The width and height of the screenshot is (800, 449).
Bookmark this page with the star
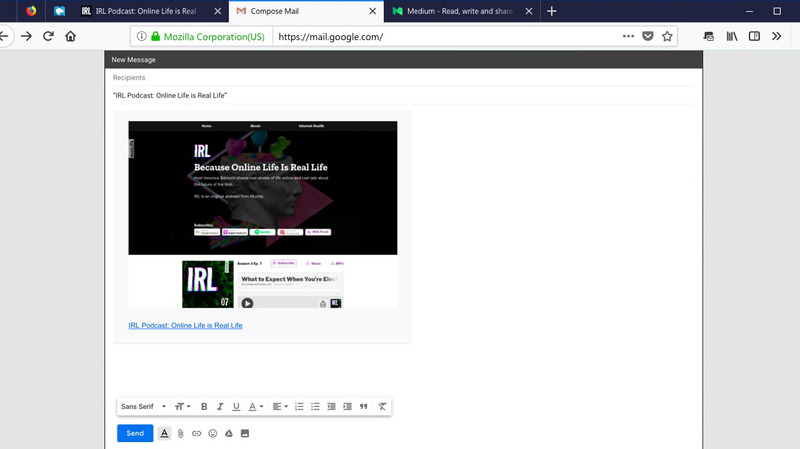tap(667, 36)
